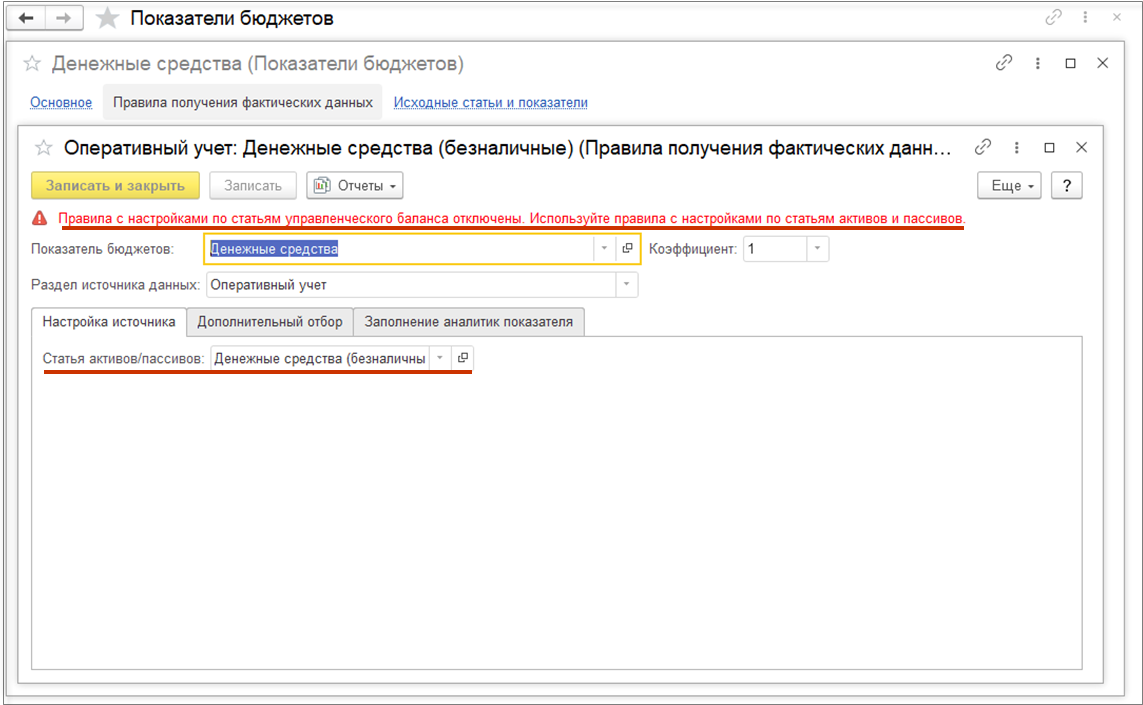The width and height of the screenshot is (1143, 705).
Task: Click the red warning message text
Action: click(512, 218)
